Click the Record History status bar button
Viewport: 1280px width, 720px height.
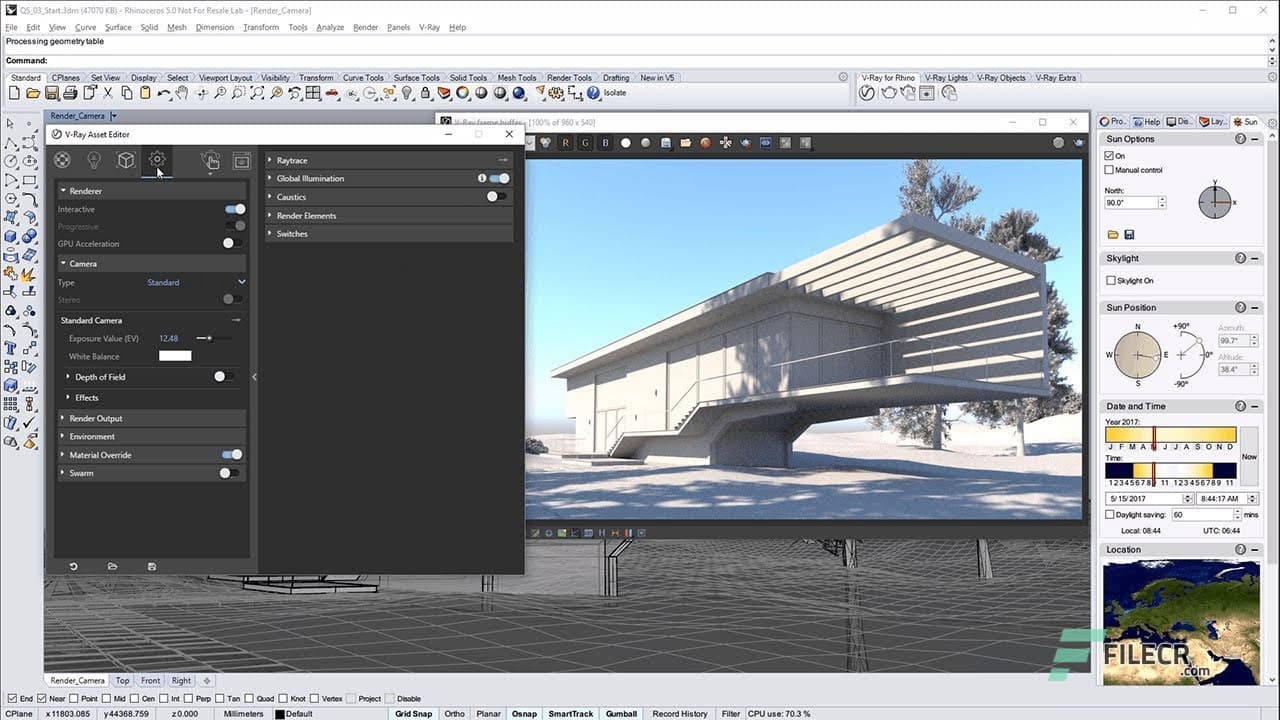[679, 714]
